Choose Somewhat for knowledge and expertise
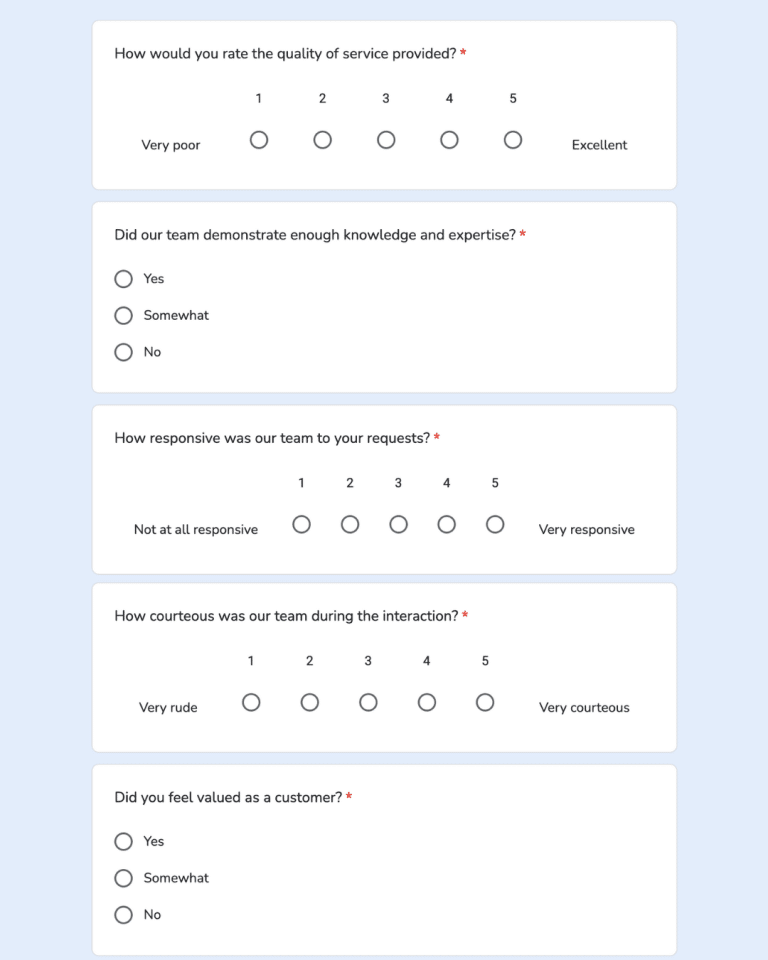The image size is (768, 960). pyautogui.click(x=123, y=315)
